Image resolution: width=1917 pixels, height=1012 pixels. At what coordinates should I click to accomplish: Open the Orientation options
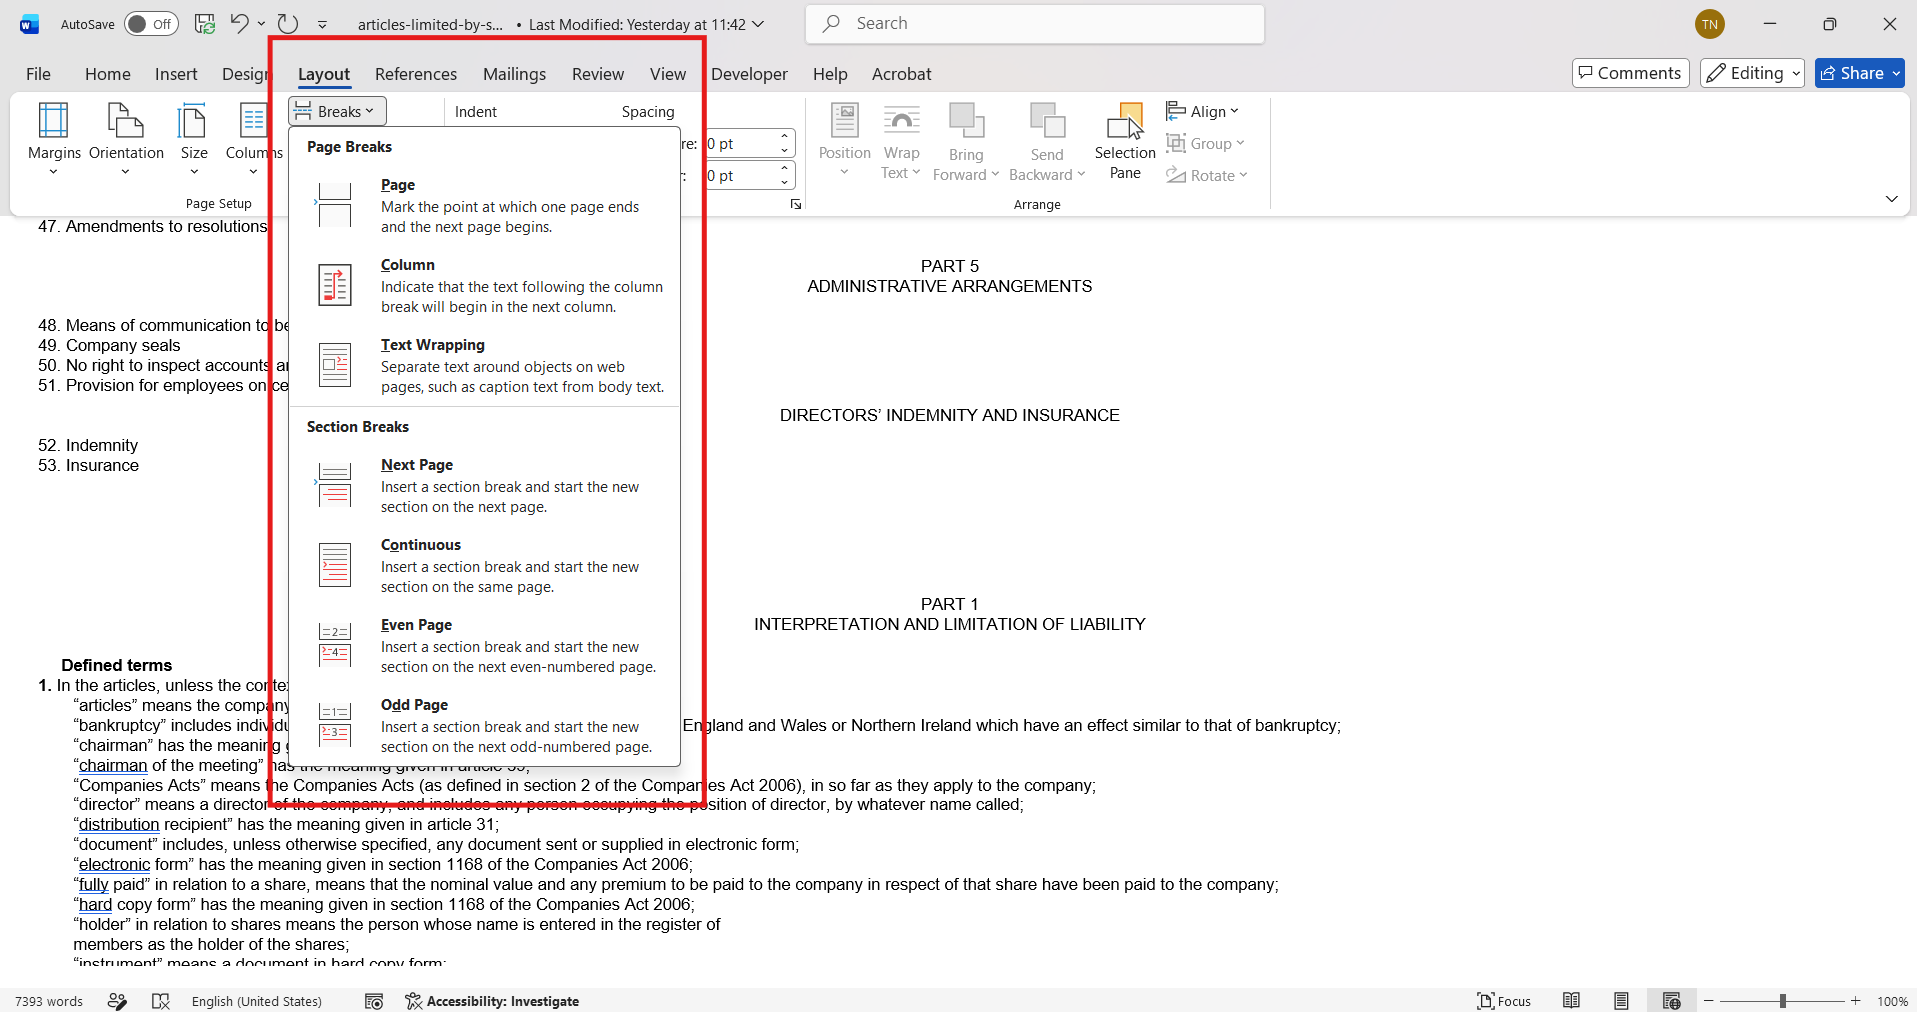126,139
